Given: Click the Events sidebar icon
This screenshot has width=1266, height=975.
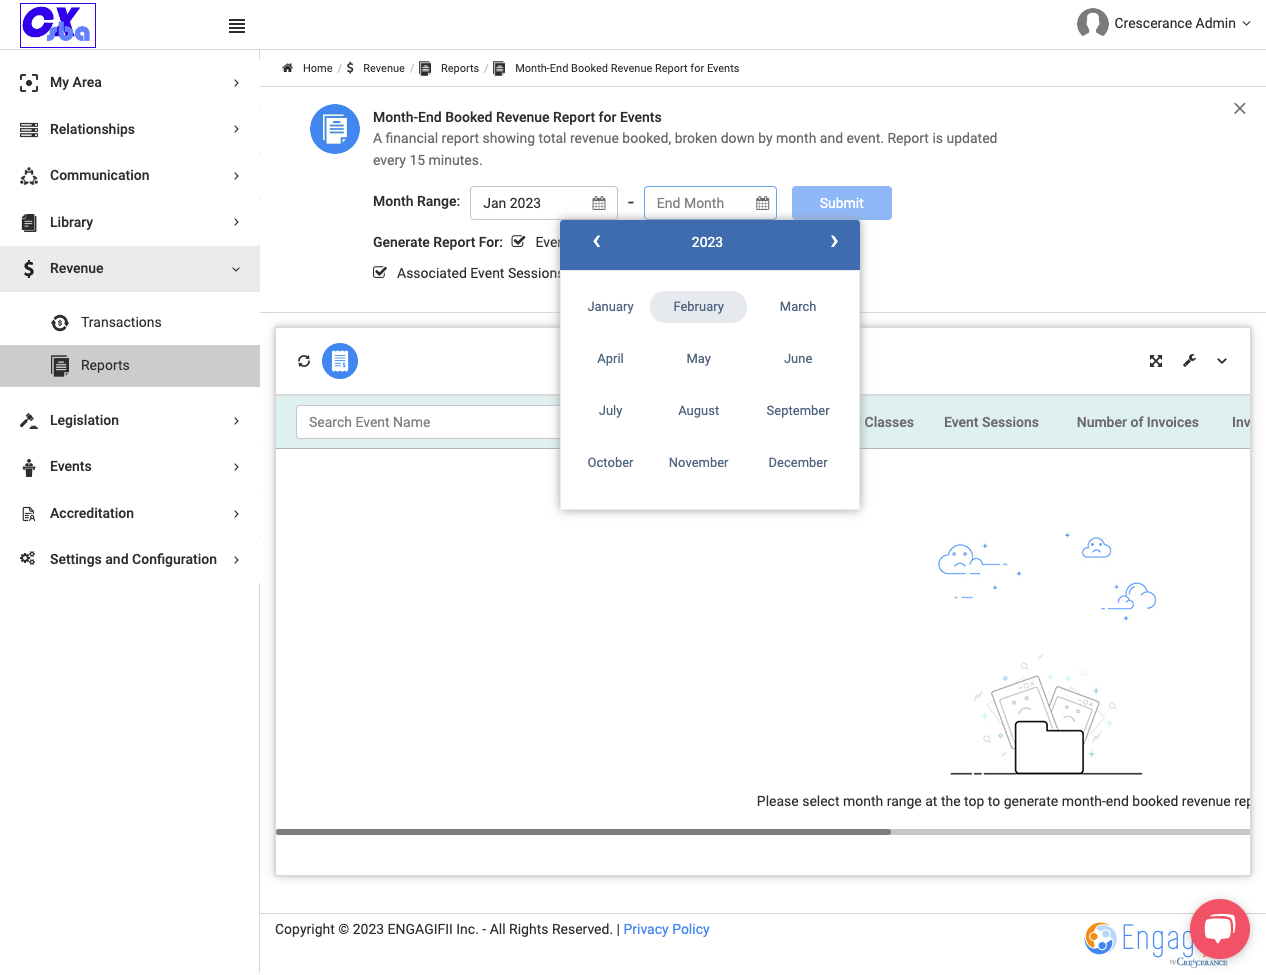Looking at the screenshot, I should click(x=29, y=467).
